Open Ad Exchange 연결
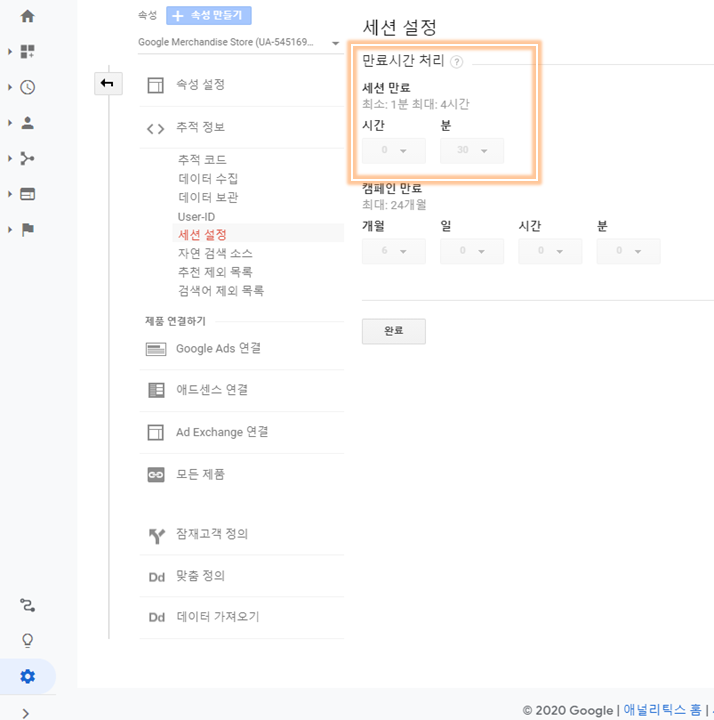Screen dimensions: 714x720 (222, 432)
